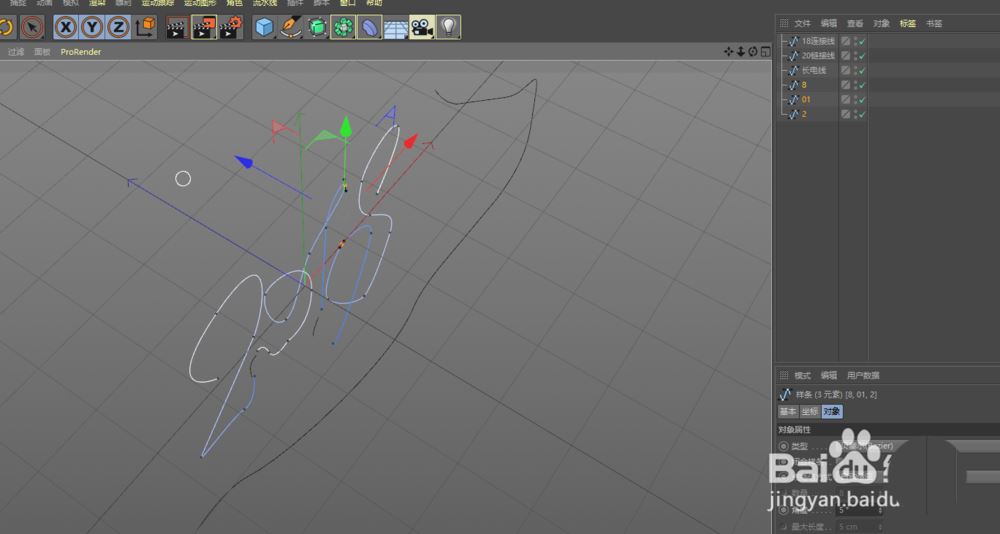The height and width of the screenshot is (534, 1000).
Task: Toggle visibility dots for spline 8
Action: point(855,85)
